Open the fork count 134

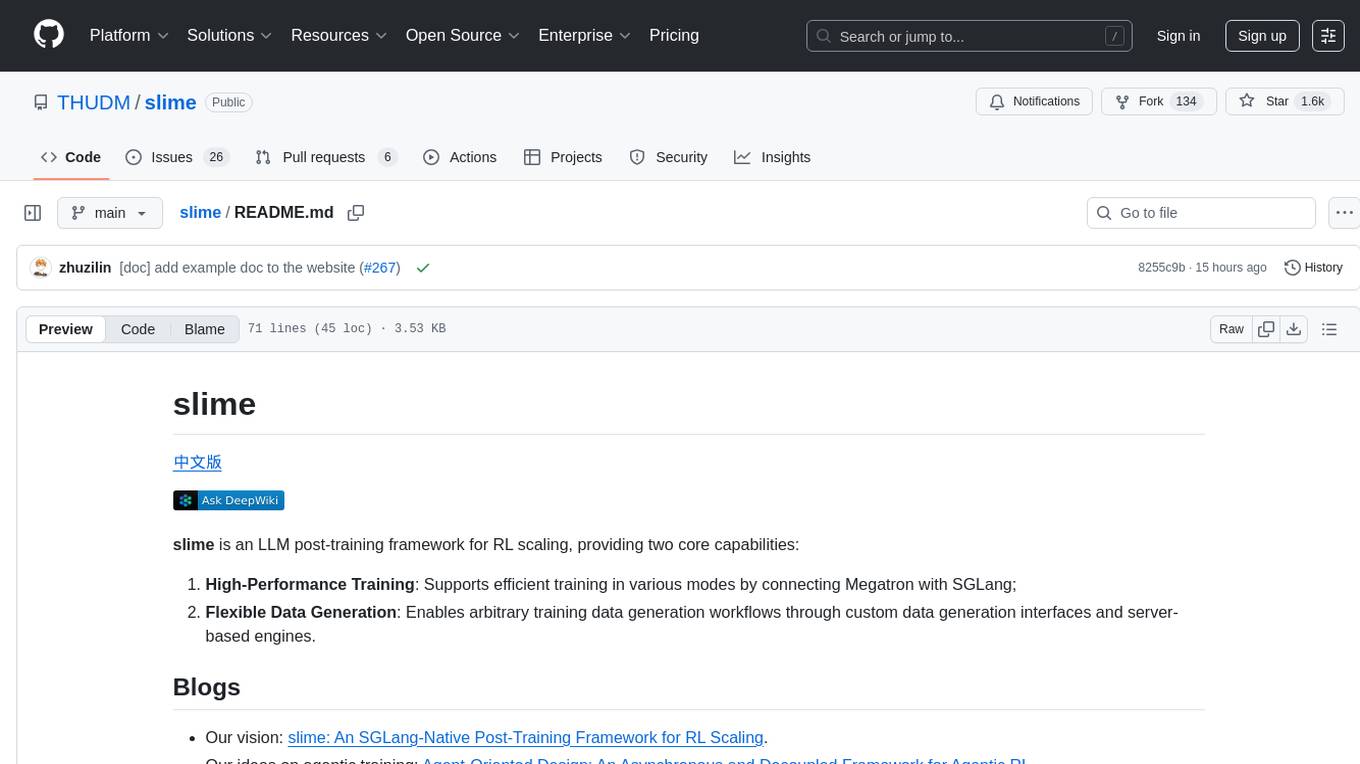[x=1186, y=101]
